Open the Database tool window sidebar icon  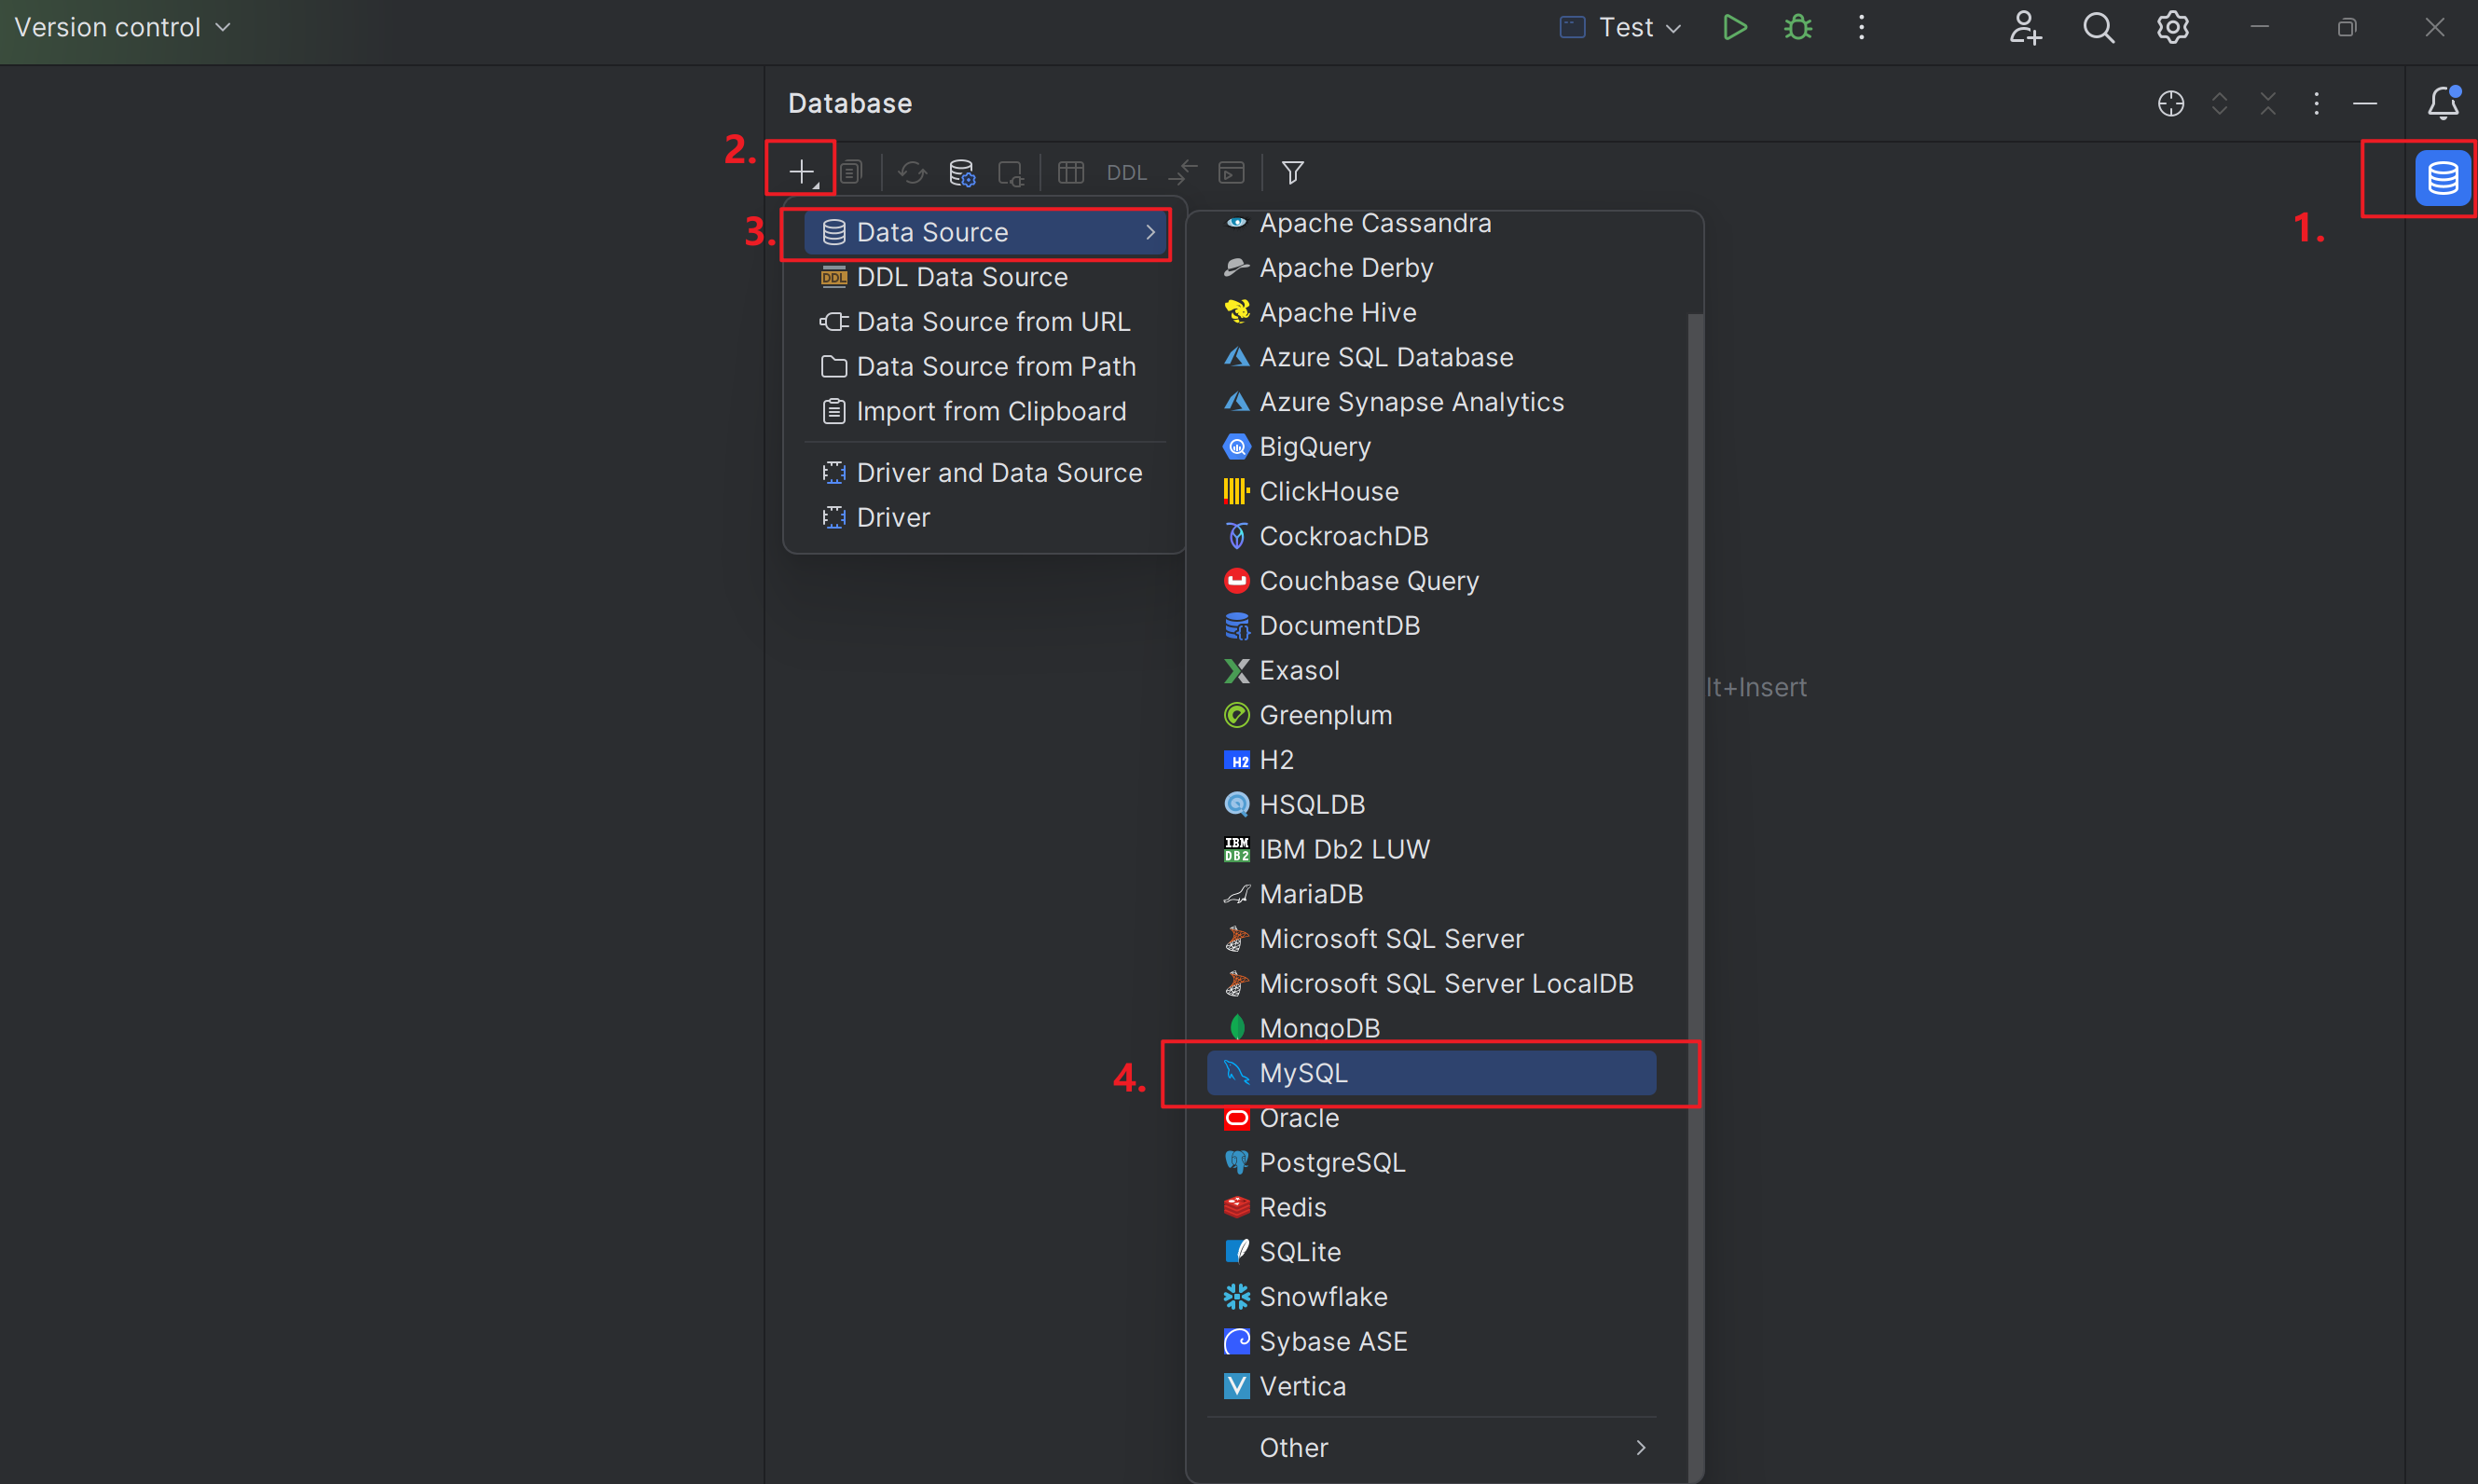pyautogui.click(x=2442, y=178)
